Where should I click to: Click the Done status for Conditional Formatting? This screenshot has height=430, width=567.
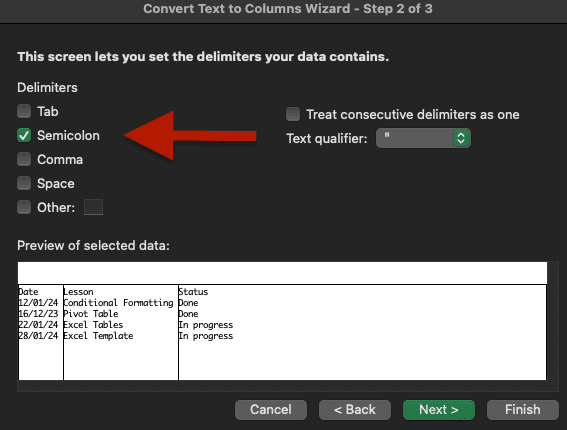point(188,303)
